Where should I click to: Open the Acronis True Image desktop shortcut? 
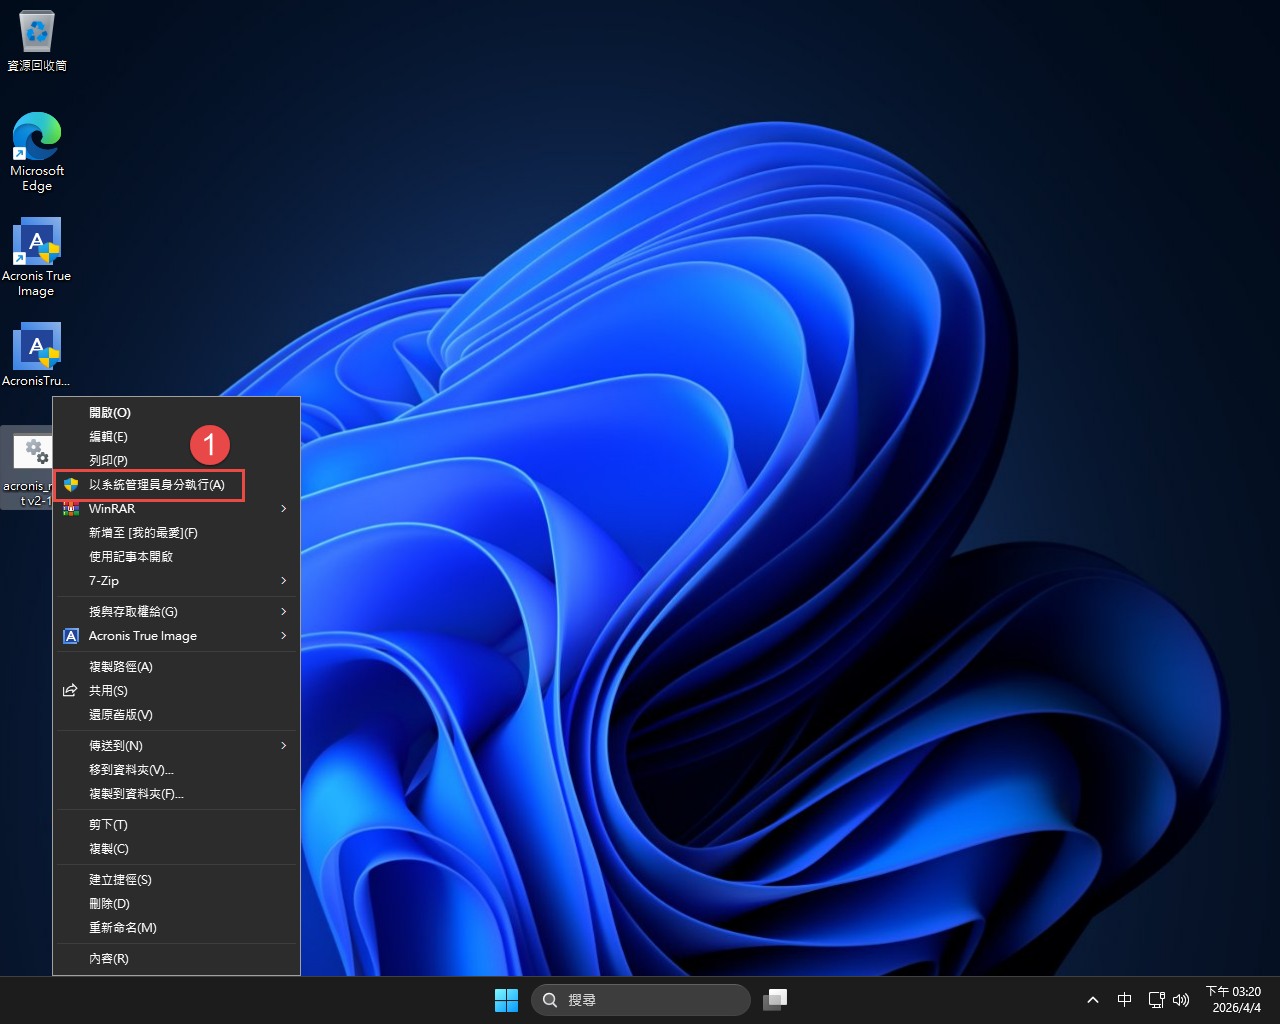pos(37,243)
